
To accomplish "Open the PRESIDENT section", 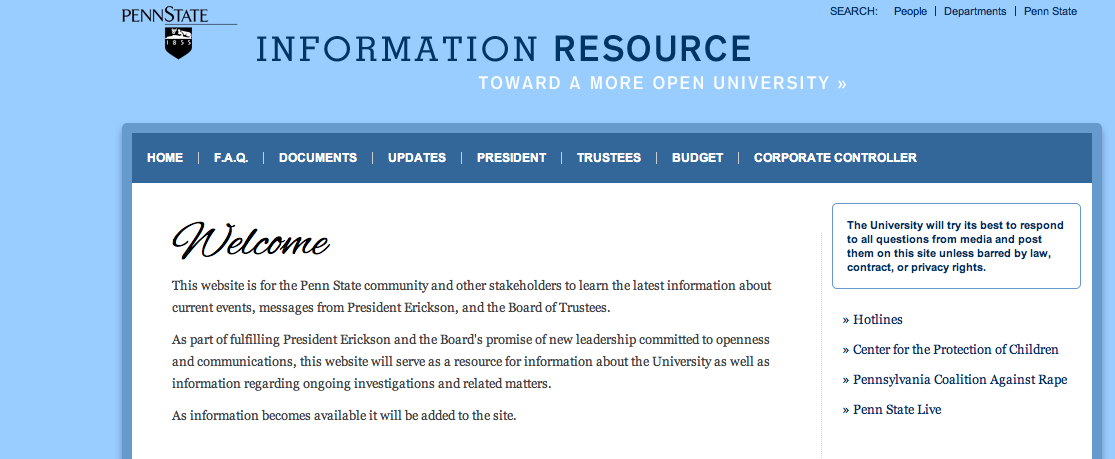I will click(x=511, y=158).
